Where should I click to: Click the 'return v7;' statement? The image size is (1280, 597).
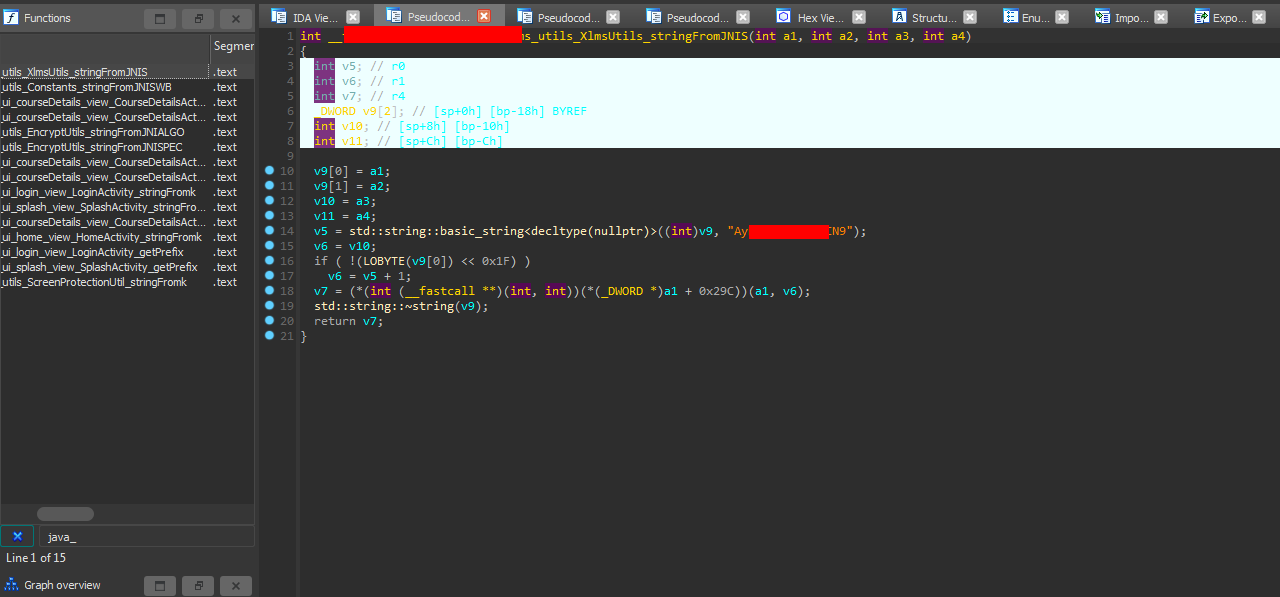pos(349,321)
